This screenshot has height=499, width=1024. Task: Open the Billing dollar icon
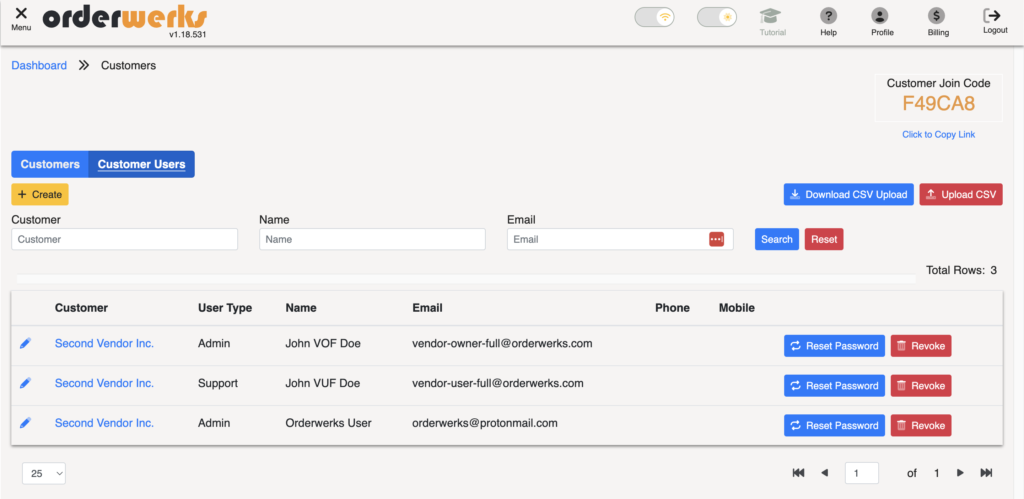pyautogui.click(x=936, y=16)
